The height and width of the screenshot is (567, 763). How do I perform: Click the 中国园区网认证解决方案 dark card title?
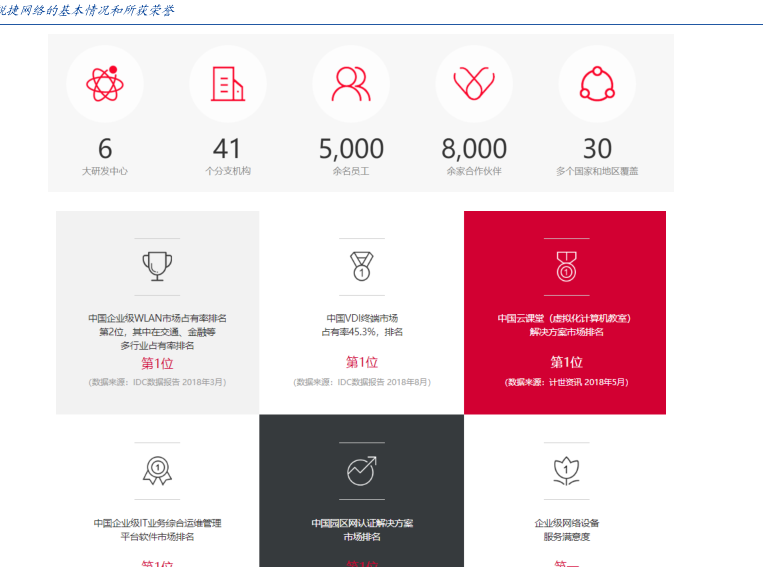coord(361,523)
